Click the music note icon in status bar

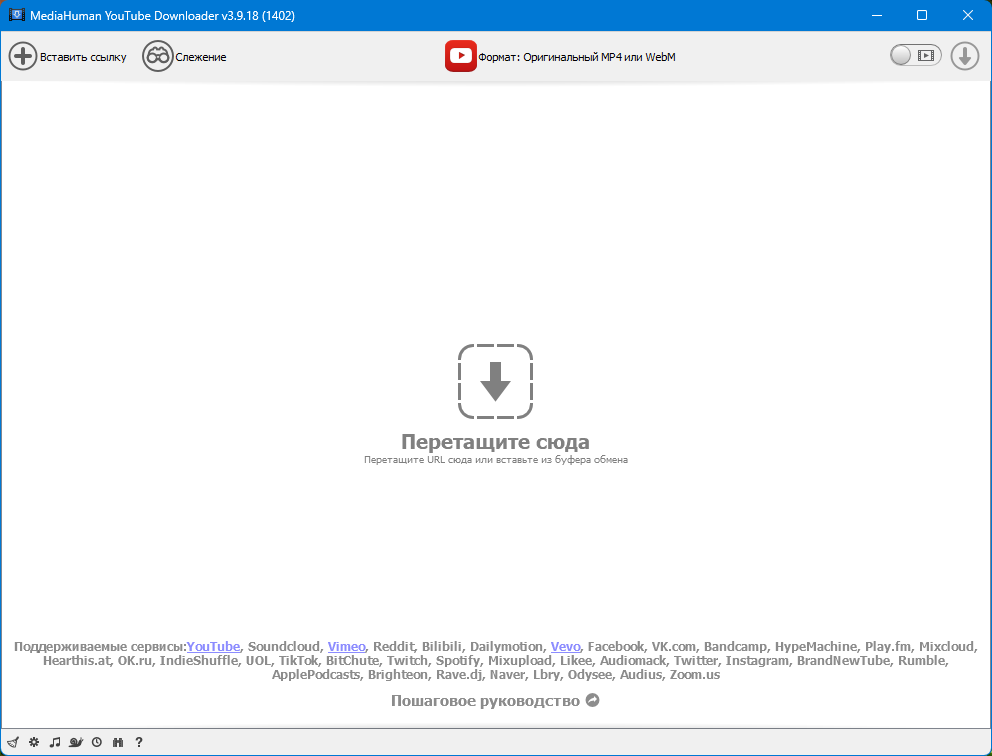[x=55, y=742]
